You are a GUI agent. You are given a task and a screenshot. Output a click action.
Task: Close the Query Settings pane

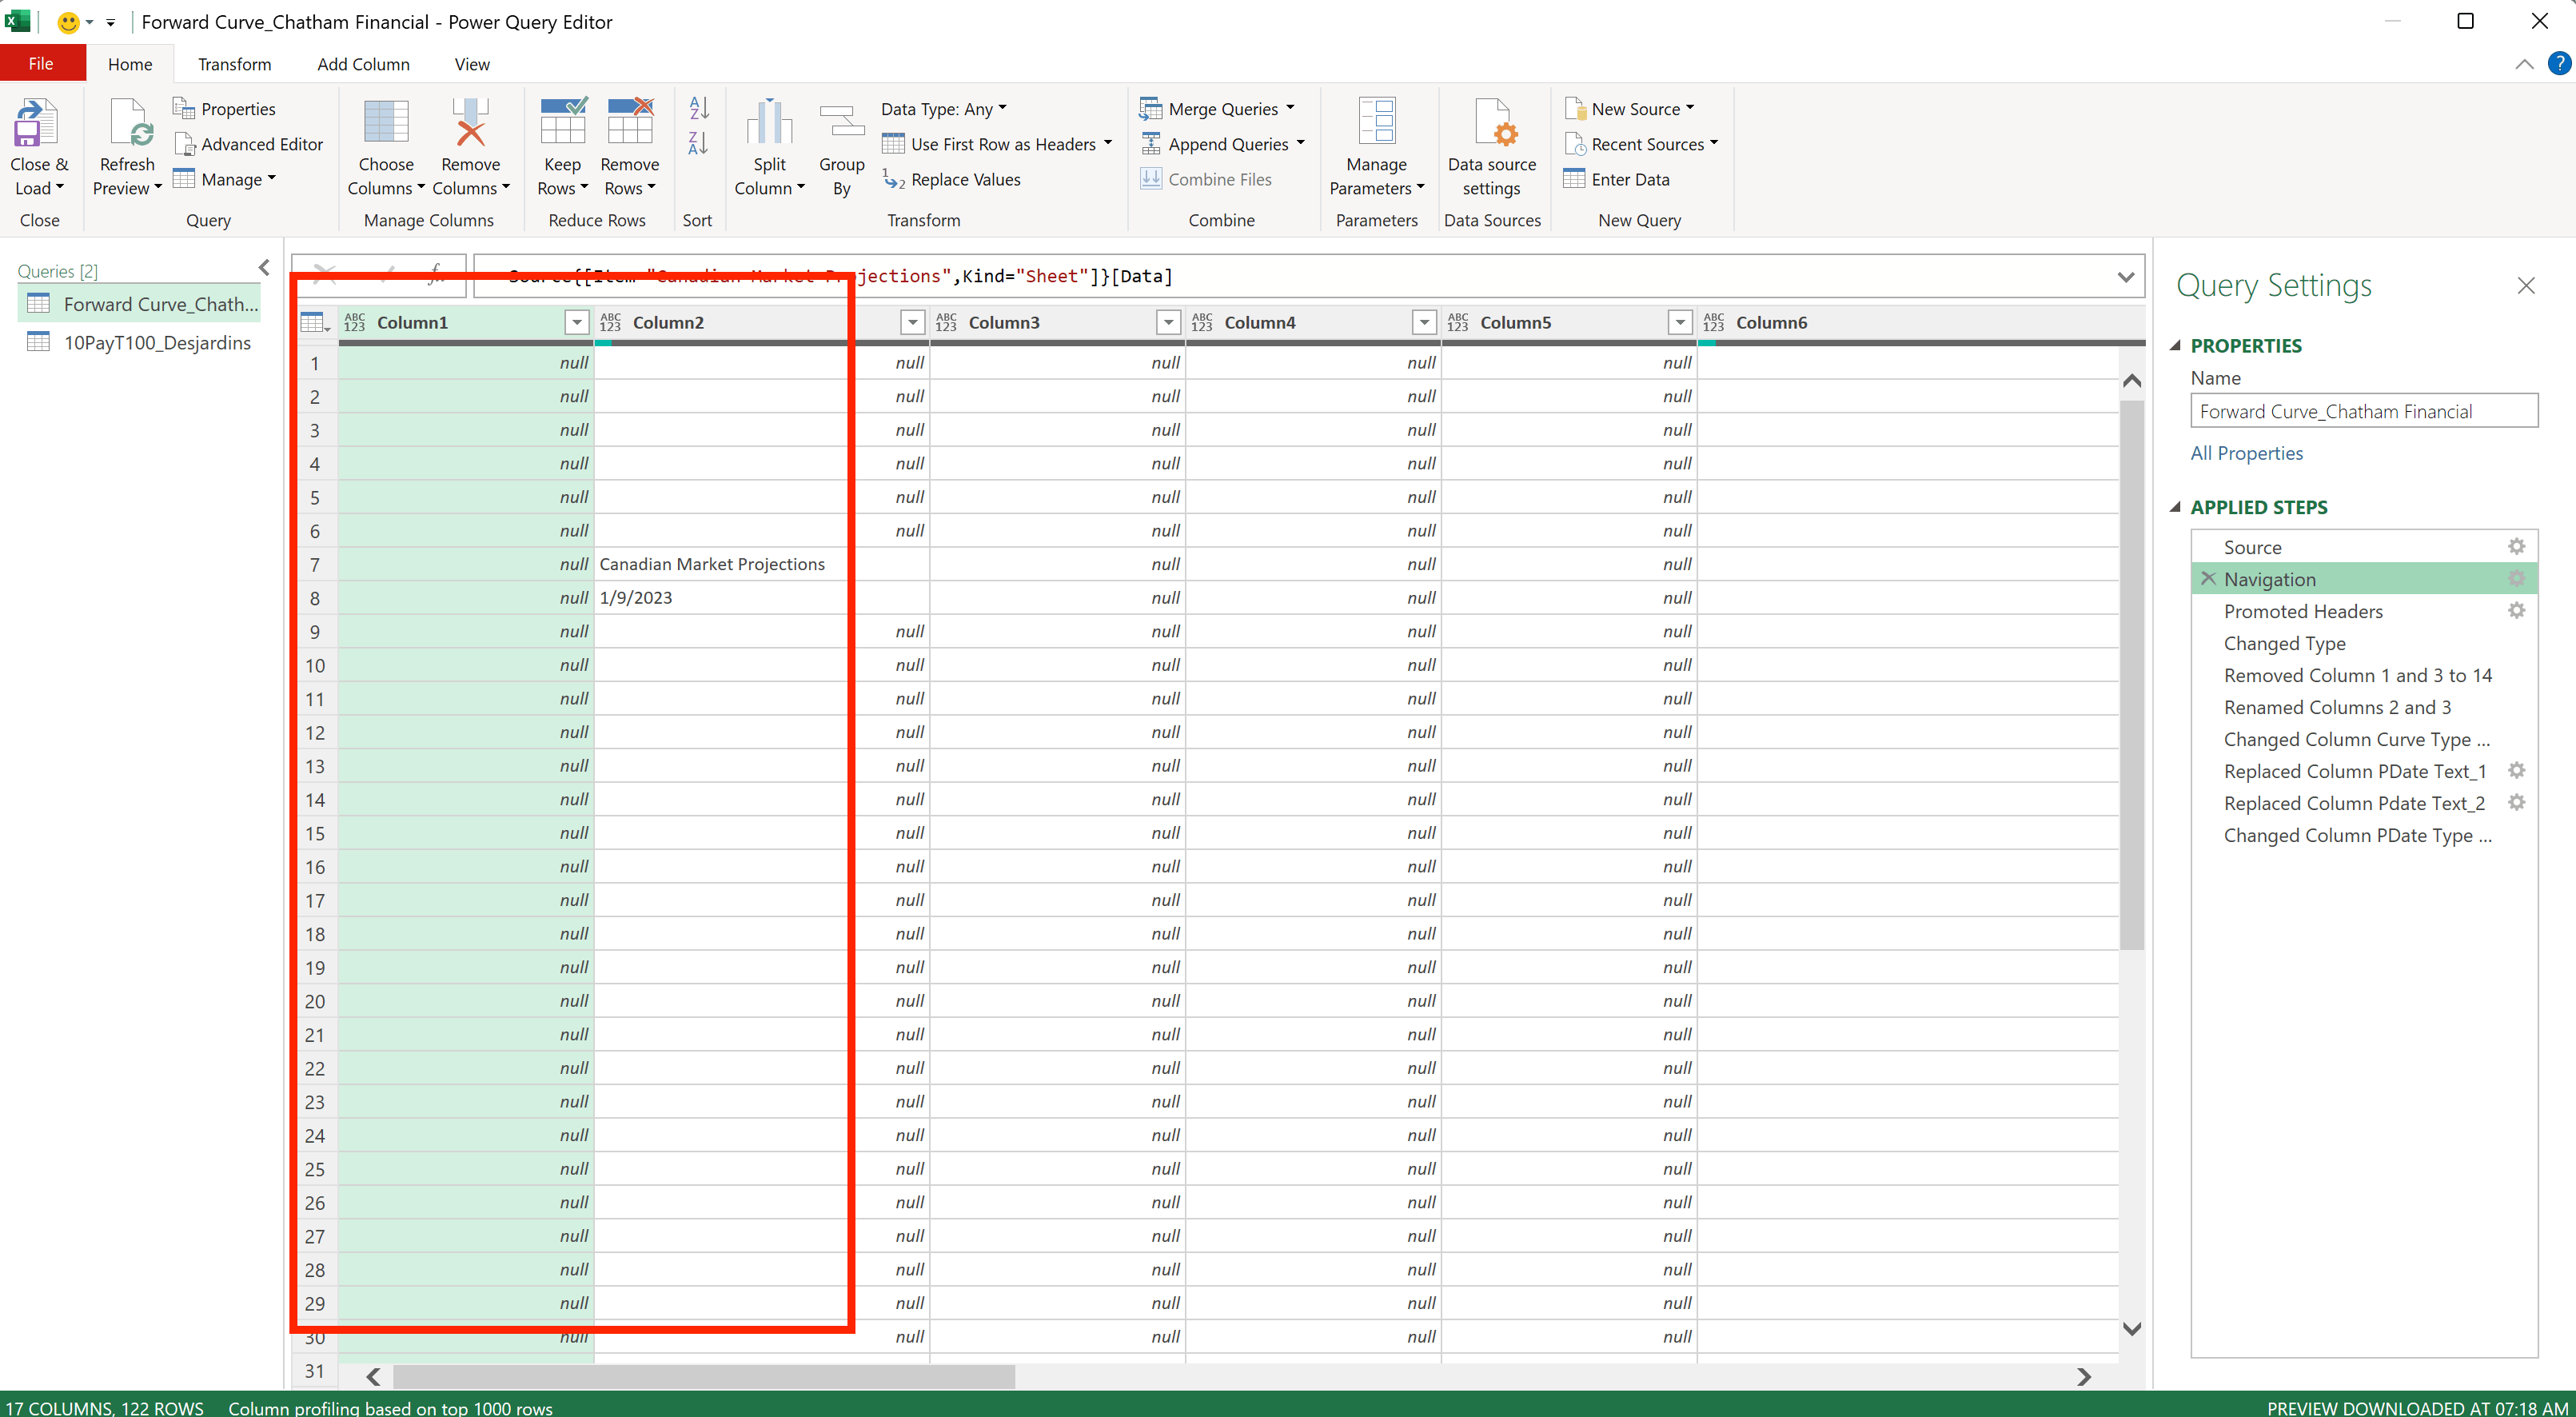click(x=2526, y=286)
